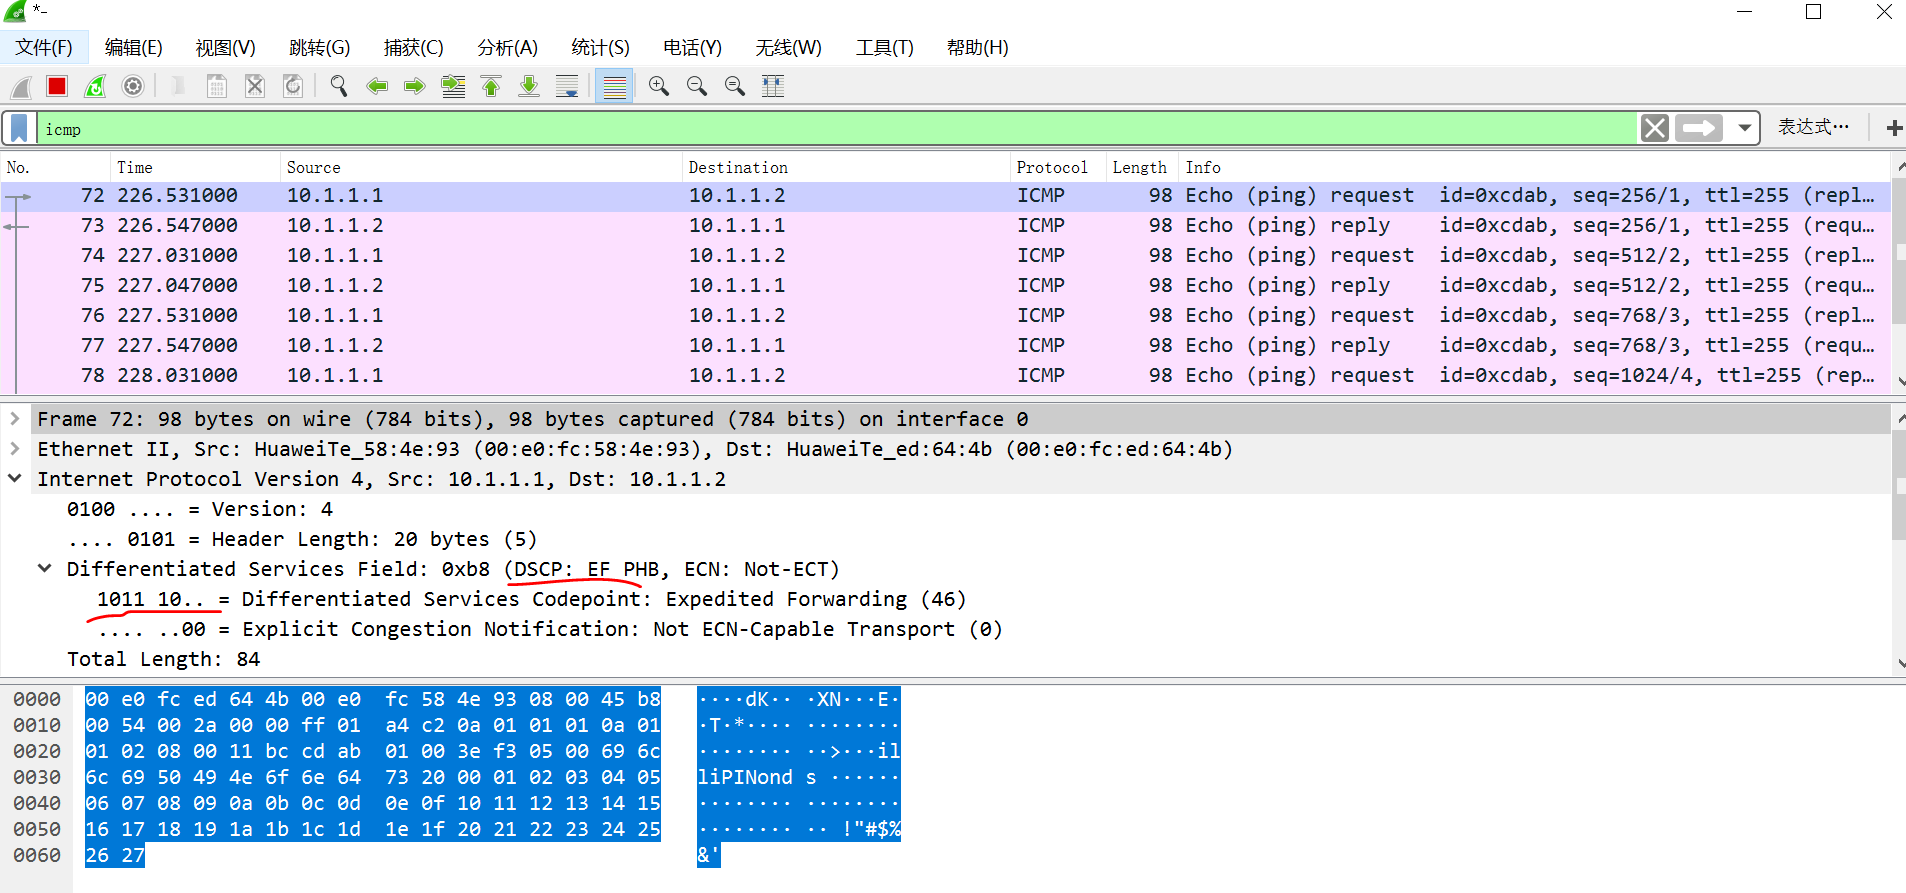Save the capture file via toolbar

coord(216,87)
